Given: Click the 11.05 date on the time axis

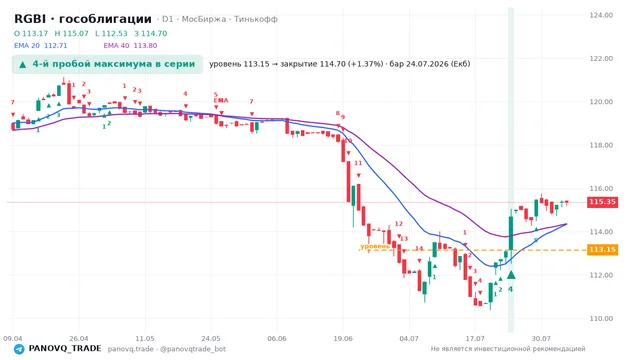Looking at the screenshot, I should (145, 338).
